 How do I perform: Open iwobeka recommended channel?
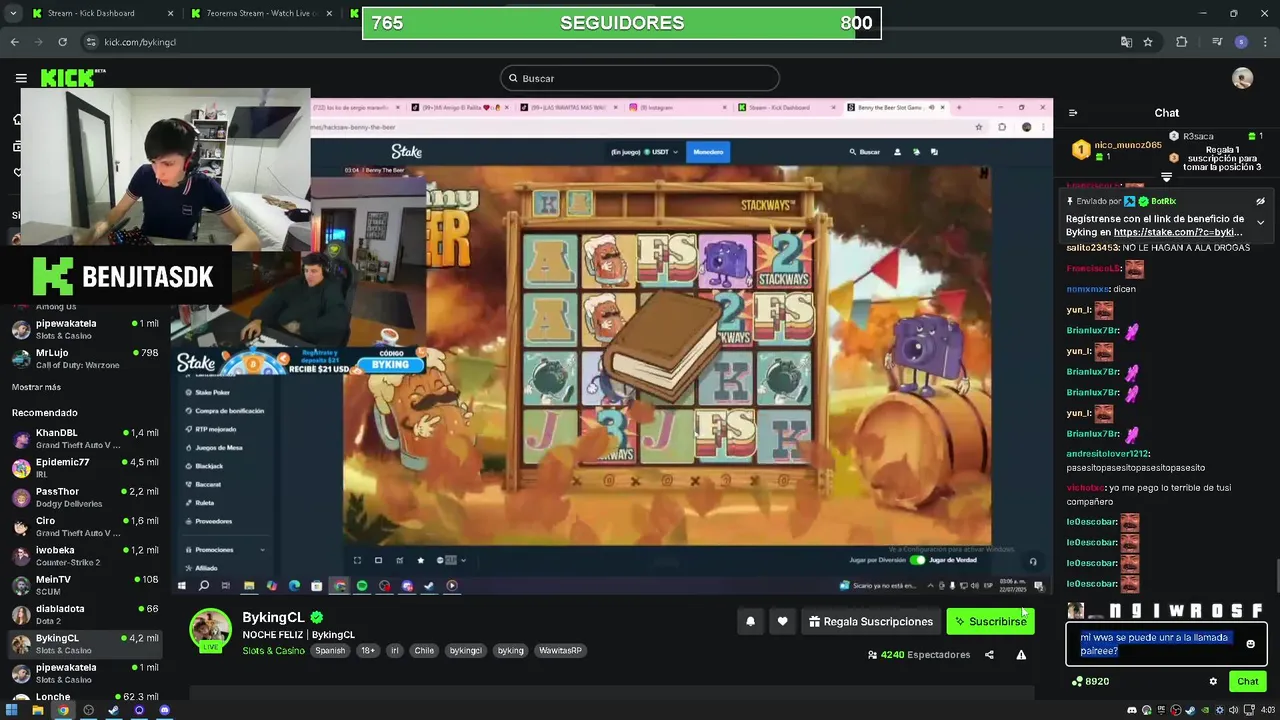[85, 556]
